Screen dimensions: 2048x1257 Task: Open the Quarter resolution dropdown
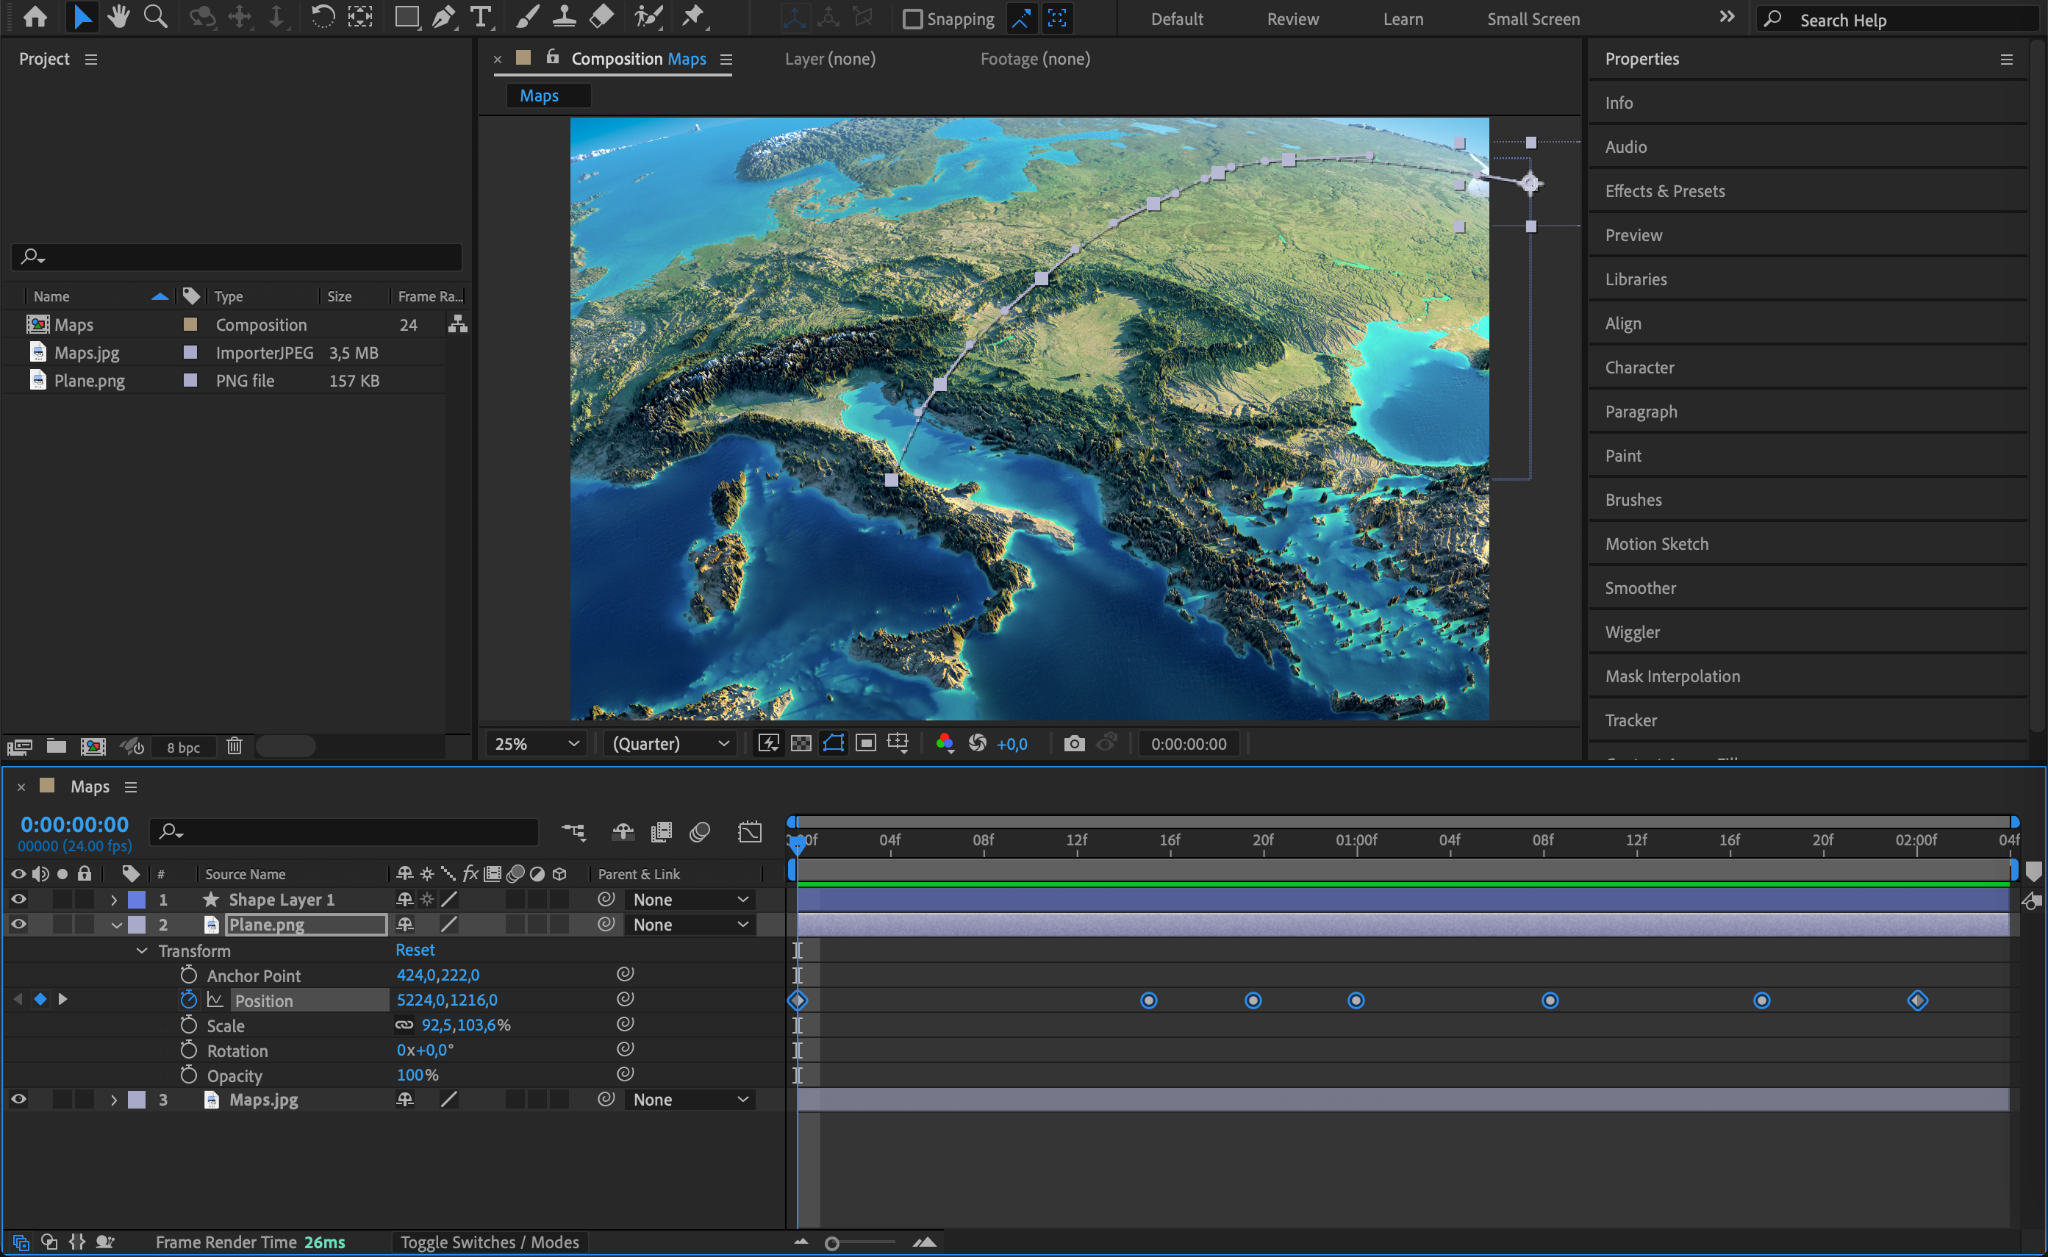(x=670, y=743)
